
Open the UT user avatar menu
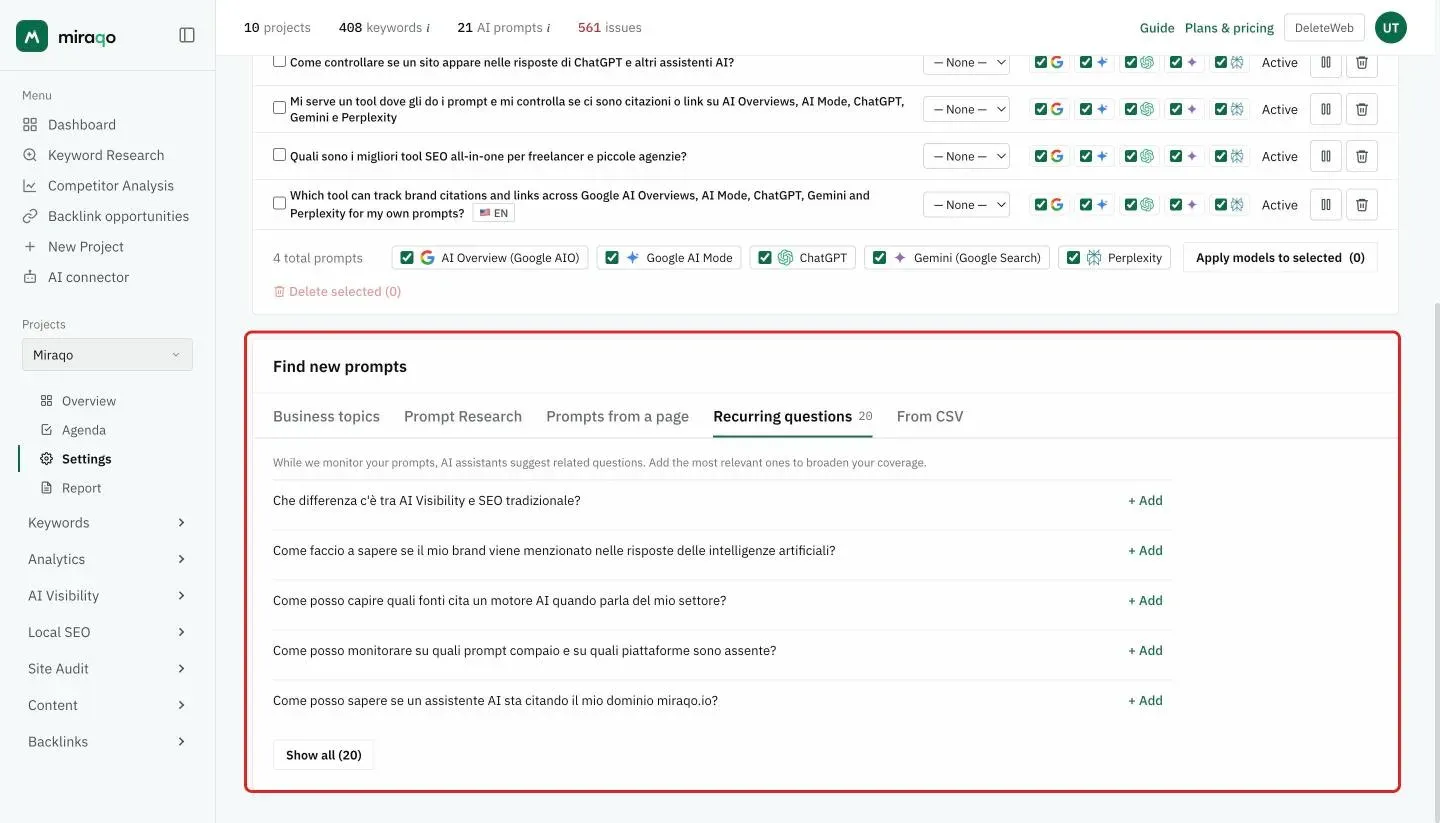[1391, 28]
